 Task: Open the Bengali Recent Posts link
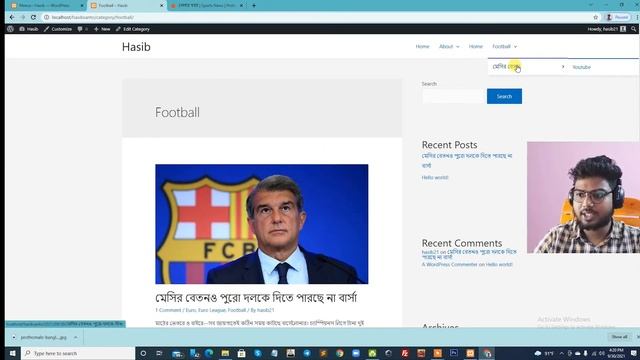[x=467, y=160]
